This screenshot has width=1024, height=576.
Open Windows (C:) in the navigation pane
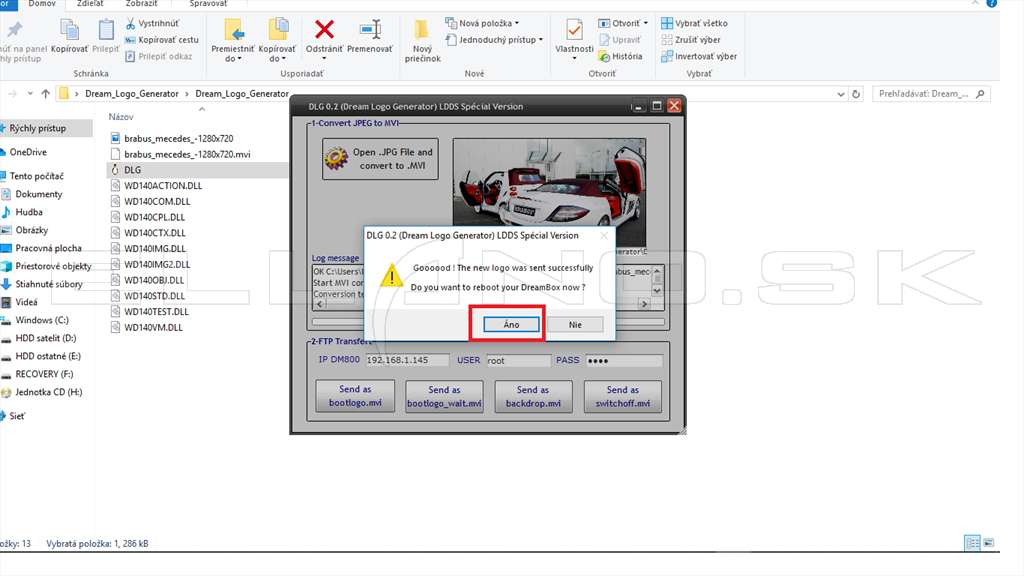42,320
